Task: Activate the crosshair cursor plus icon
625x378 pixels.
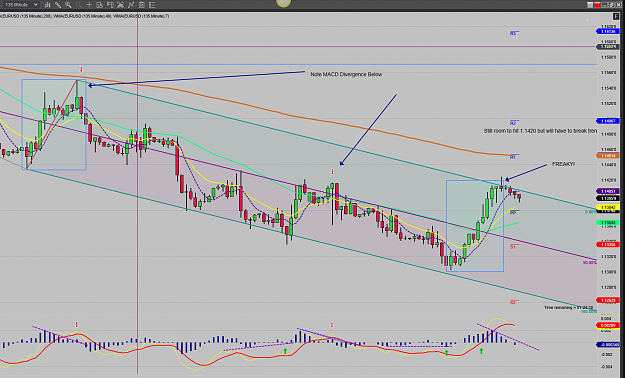Action: pyautogui.click(x=89, y=5)
